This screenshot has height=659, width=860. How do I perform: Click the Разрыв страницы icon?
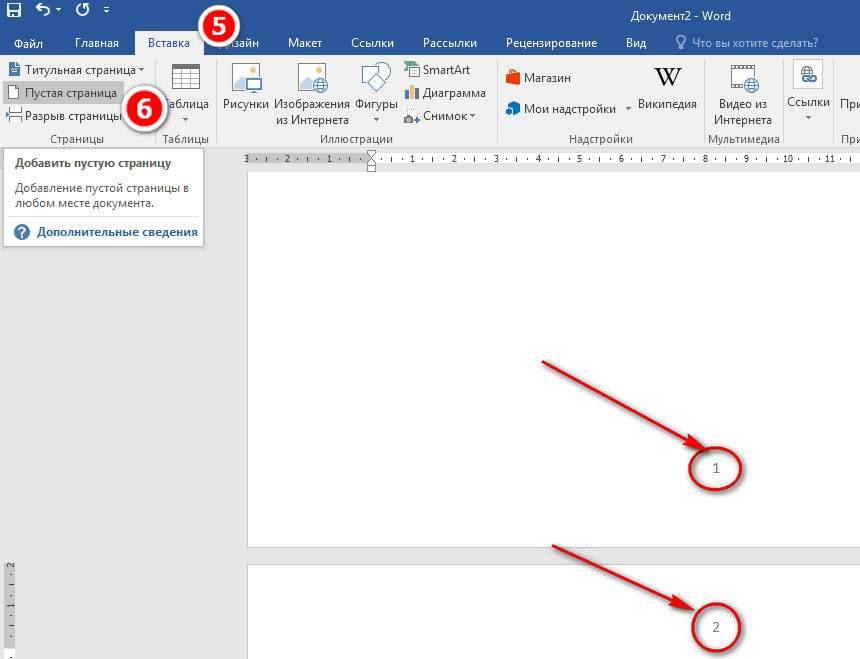click(14, 115)
